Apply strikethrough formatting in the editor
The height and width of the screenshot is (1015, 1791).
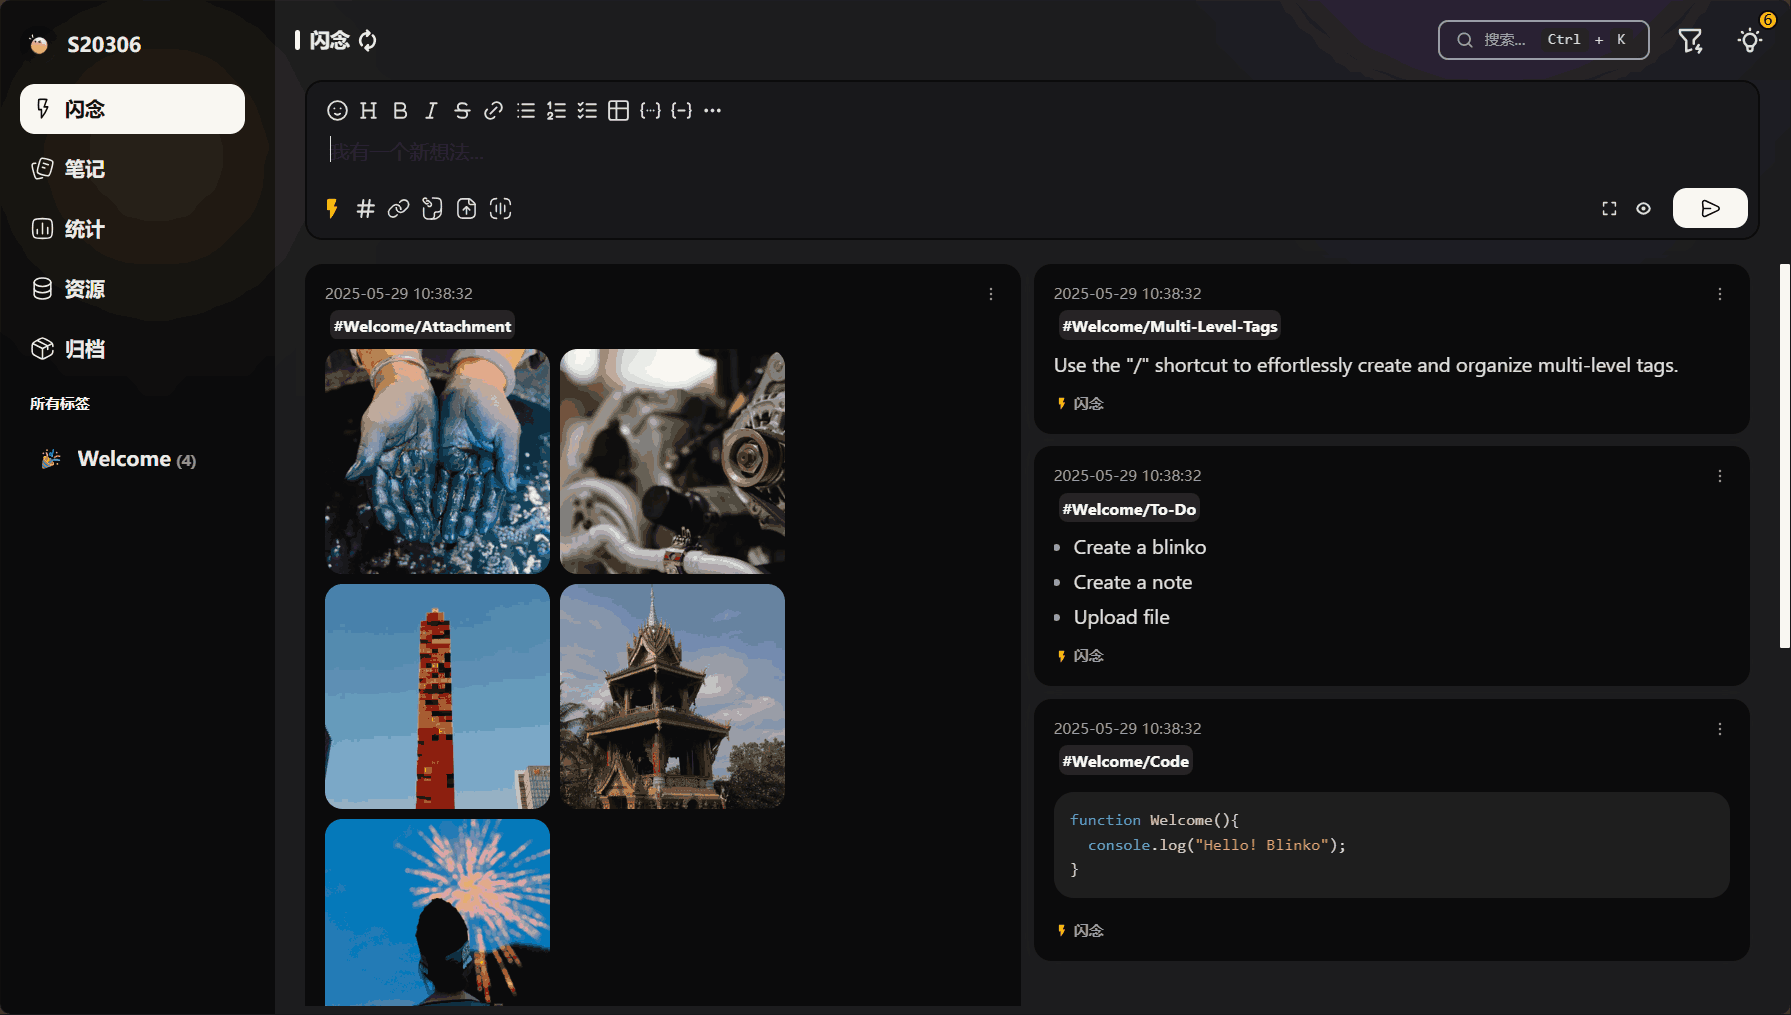pos(462,111)
